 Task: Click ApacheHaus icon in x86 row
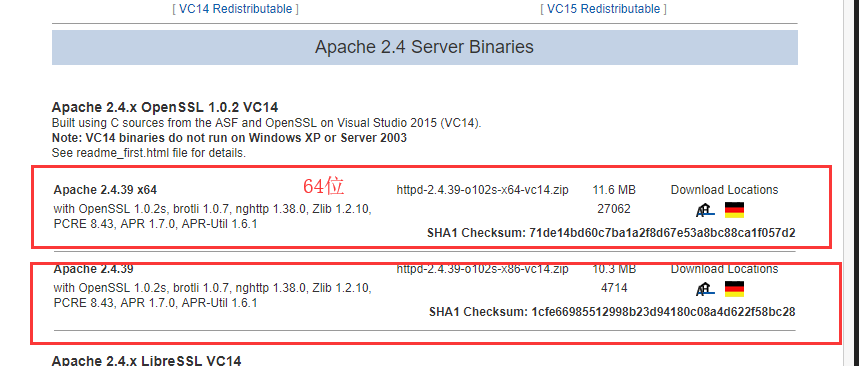[x=705, y=289]
